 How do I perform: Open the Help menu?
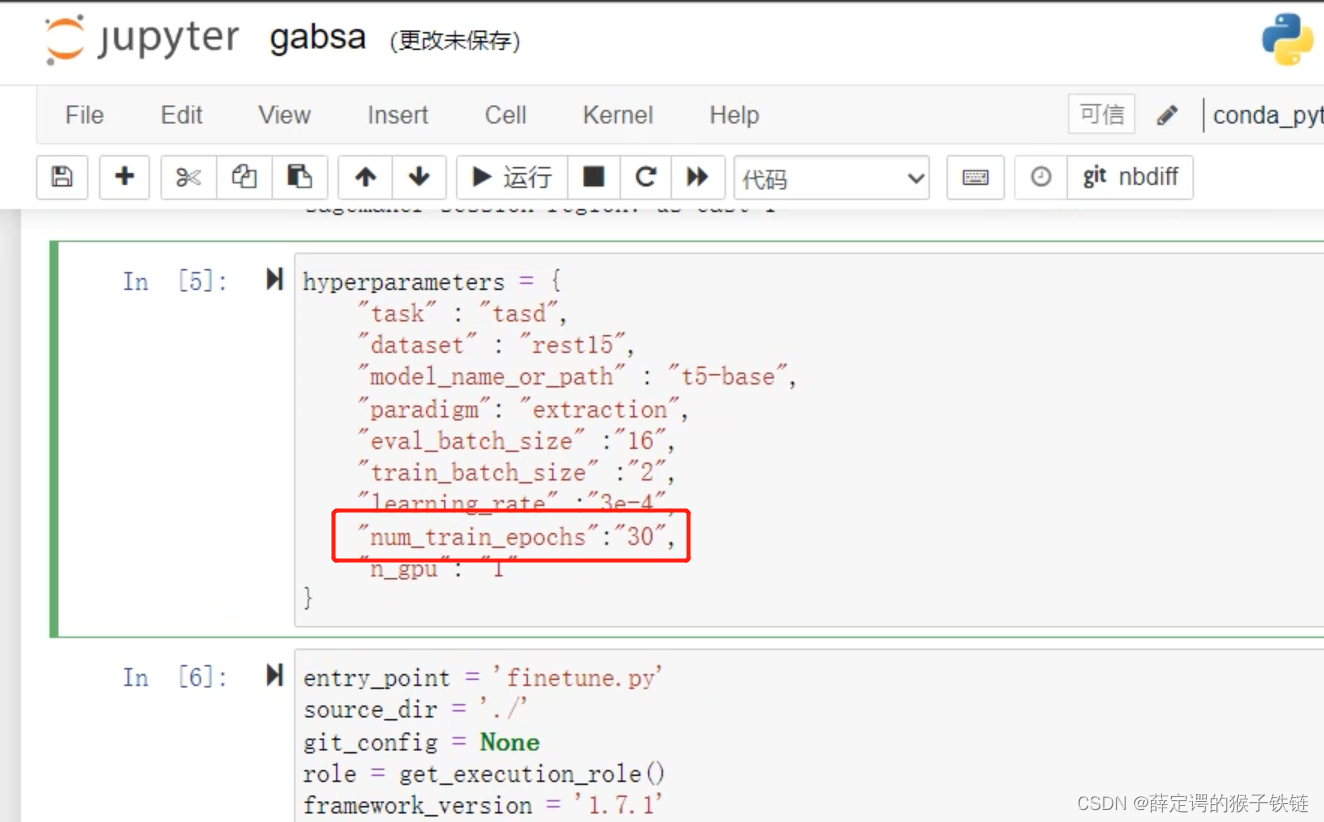(734, 115)
